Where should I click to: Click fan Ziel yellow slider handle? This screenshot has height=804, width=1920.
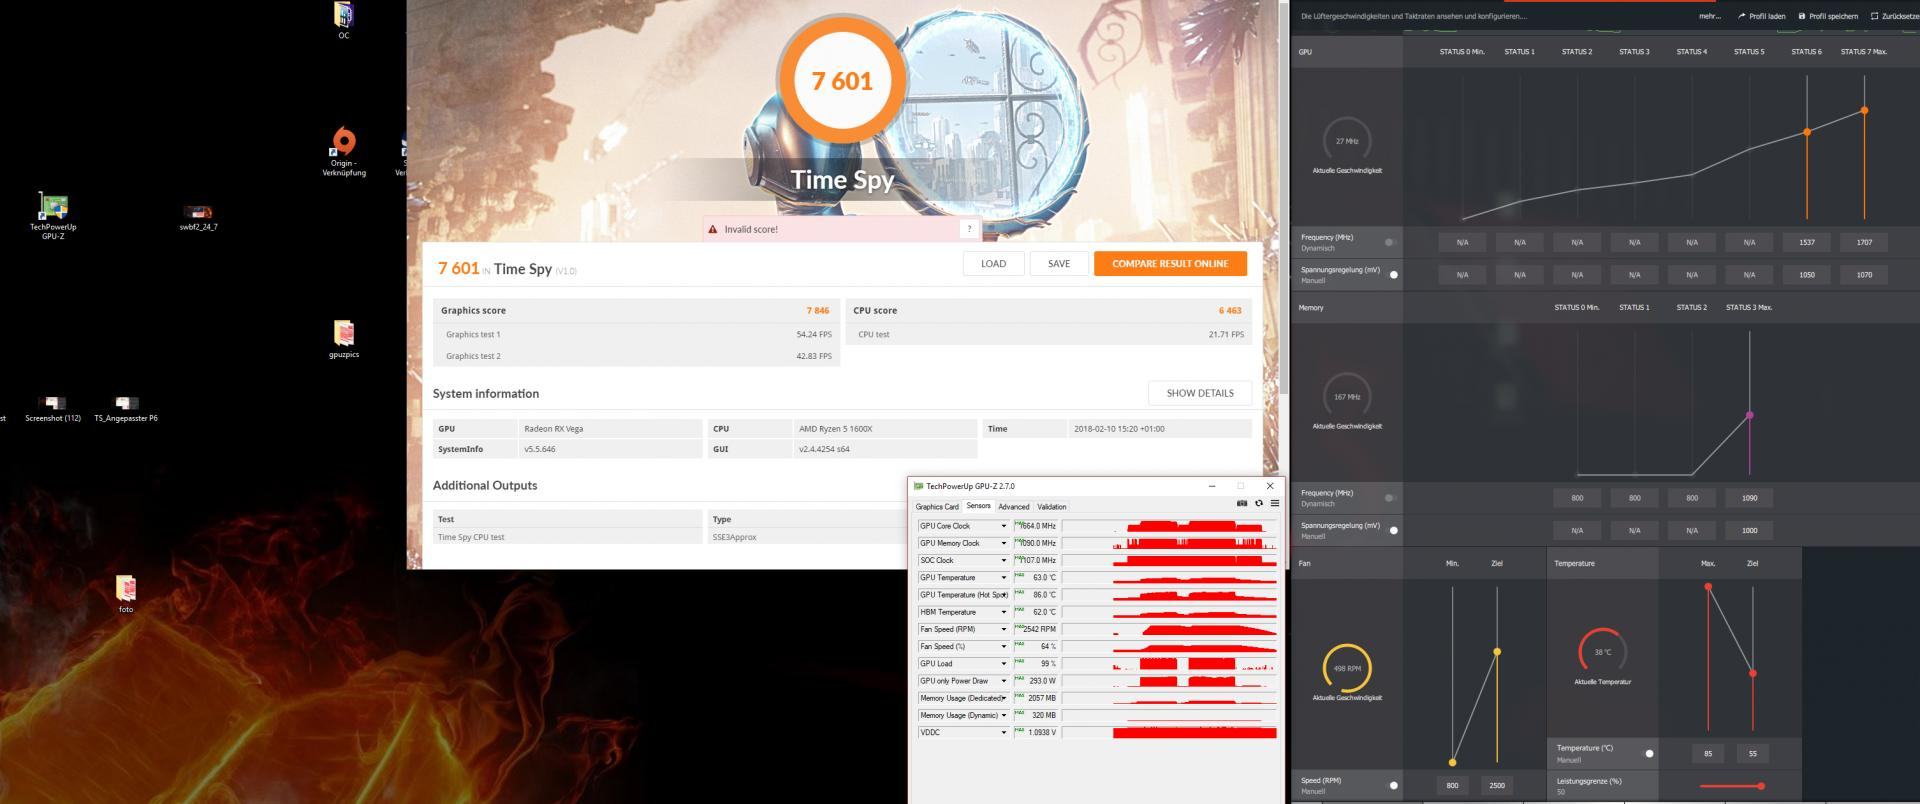1497,652
